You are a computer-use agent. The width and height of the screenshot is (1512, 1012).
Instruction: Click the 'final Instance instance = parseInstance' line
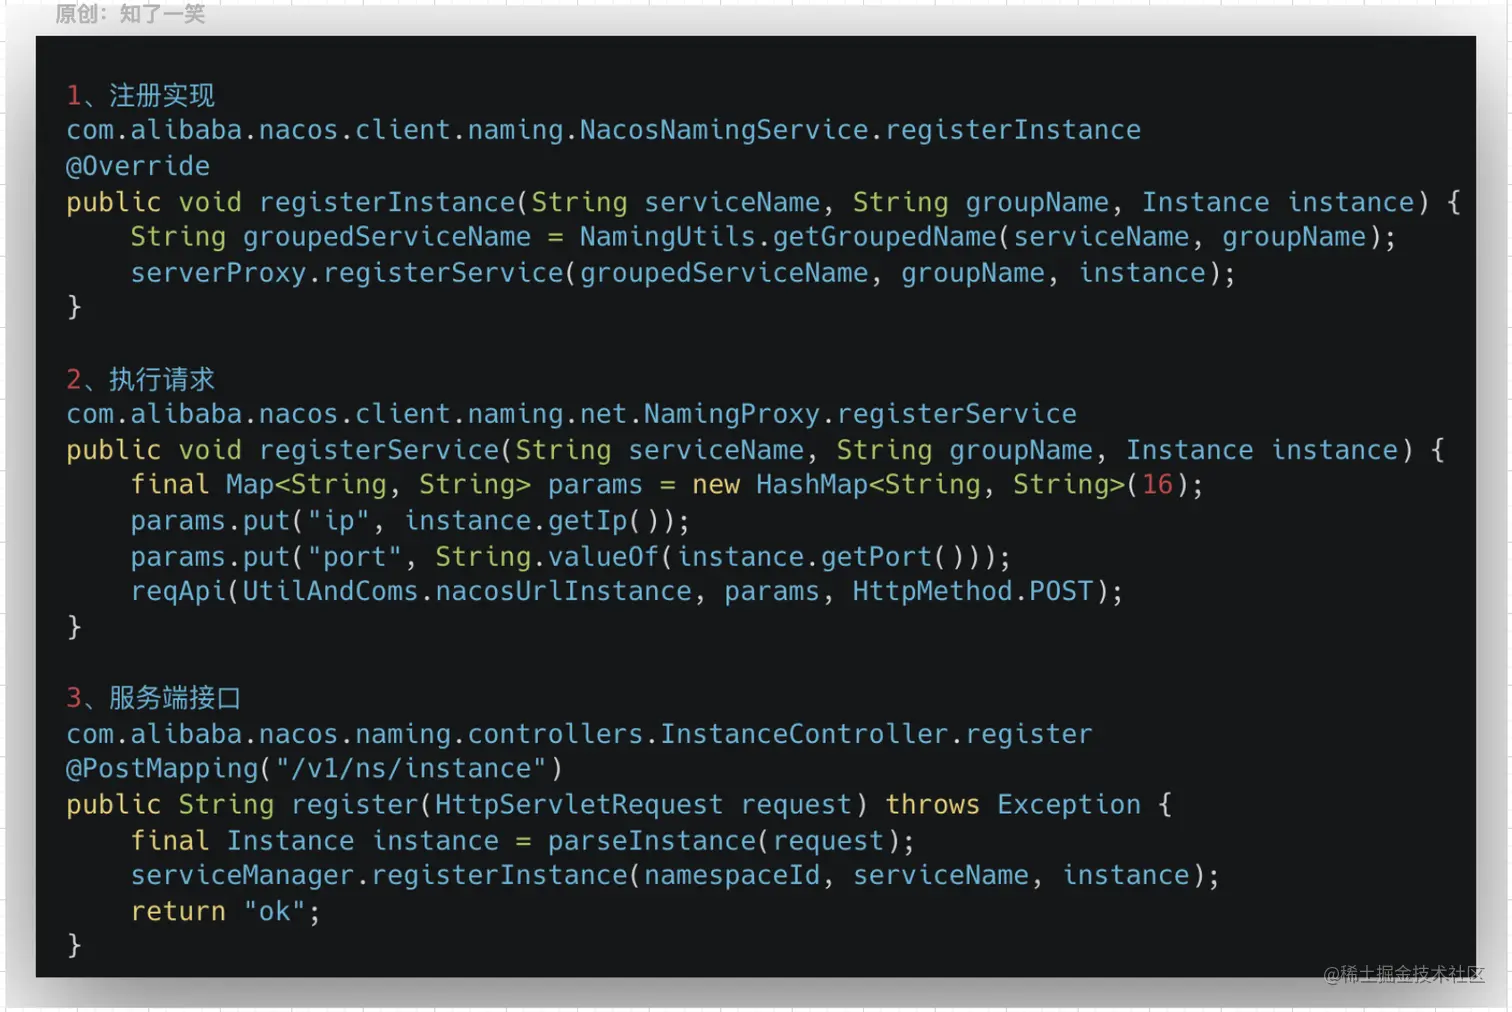(x=523, y=841)
